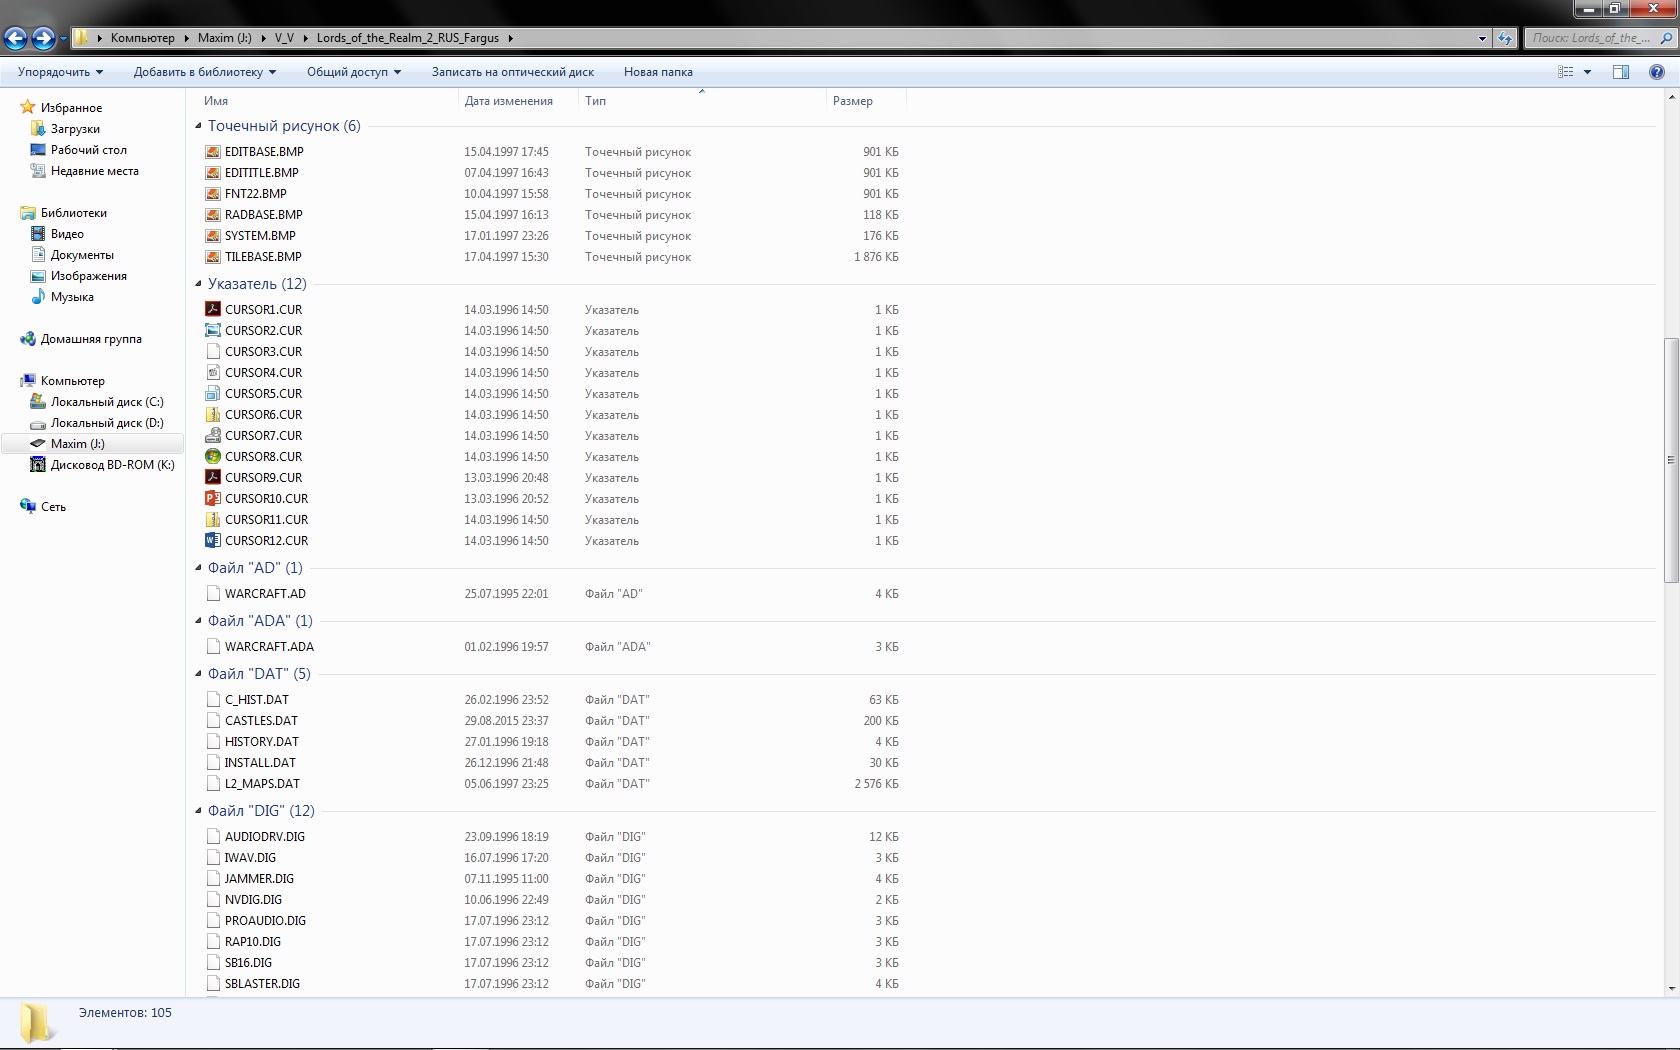The image size is (1680, 1050).
Task: Refresh the folder with address bar button
Action: click(x=1505, y=38)
